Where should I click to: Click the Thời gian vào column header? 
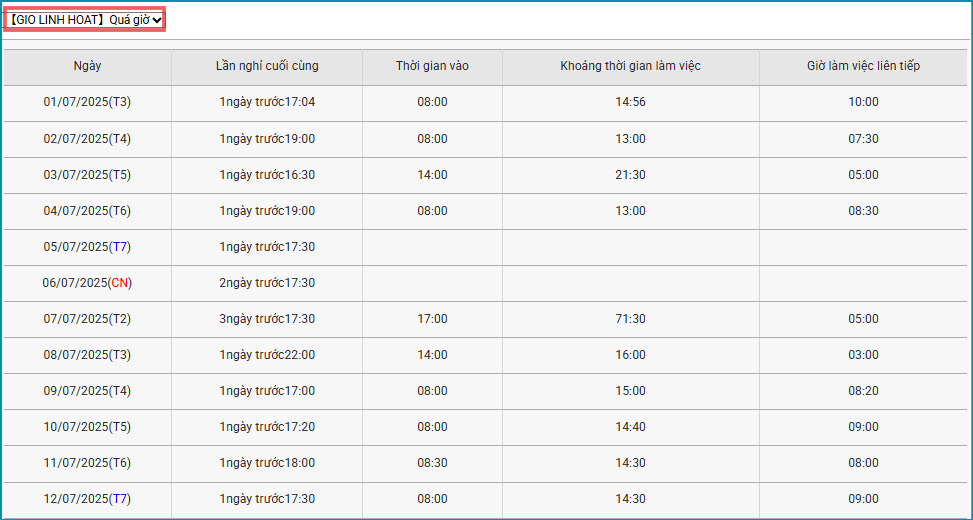[x=432, y=66]
